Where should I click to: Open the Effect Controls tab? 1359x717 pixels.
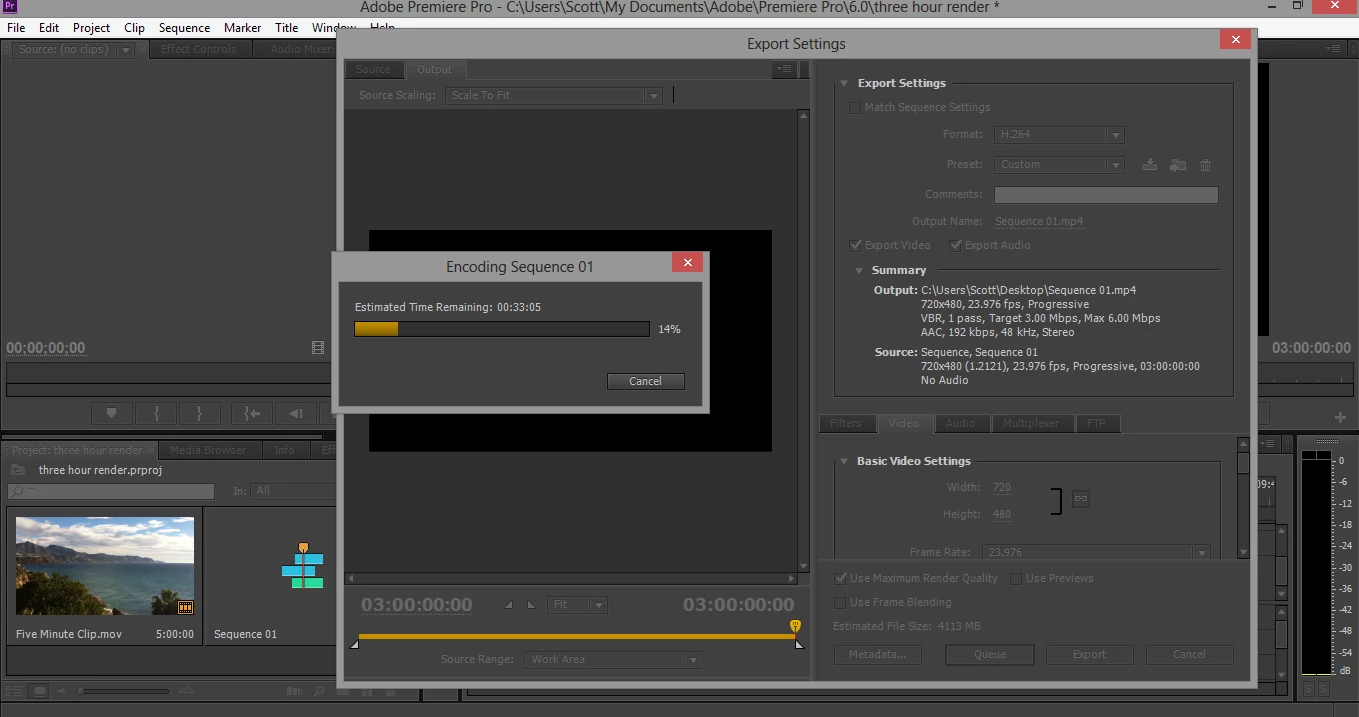199,49
